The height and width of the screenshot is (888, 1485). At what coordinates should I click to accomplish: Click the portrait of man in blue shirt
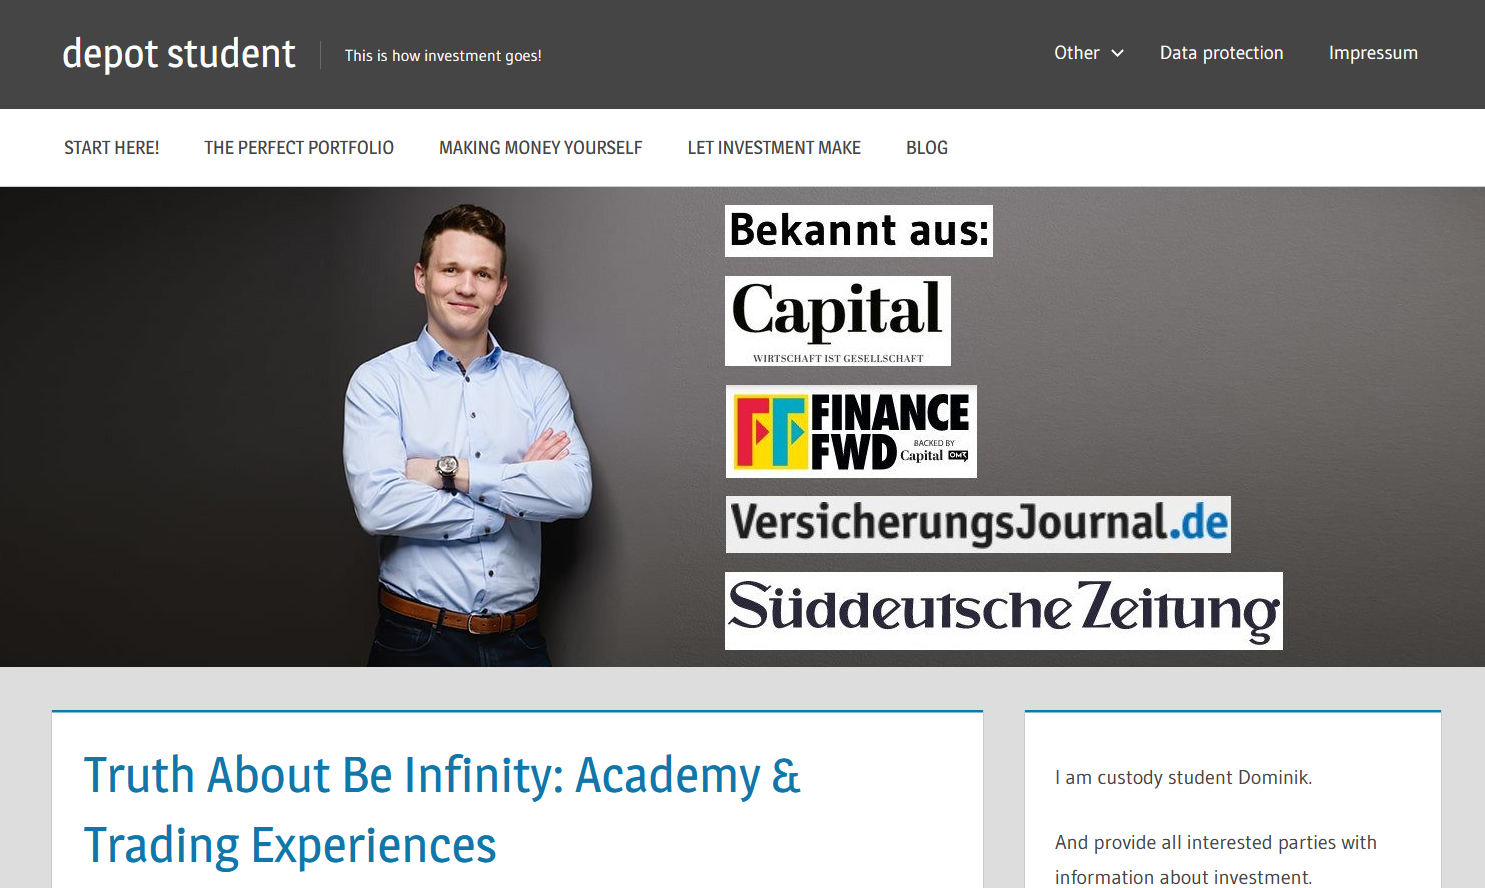(x=466, y=435)
